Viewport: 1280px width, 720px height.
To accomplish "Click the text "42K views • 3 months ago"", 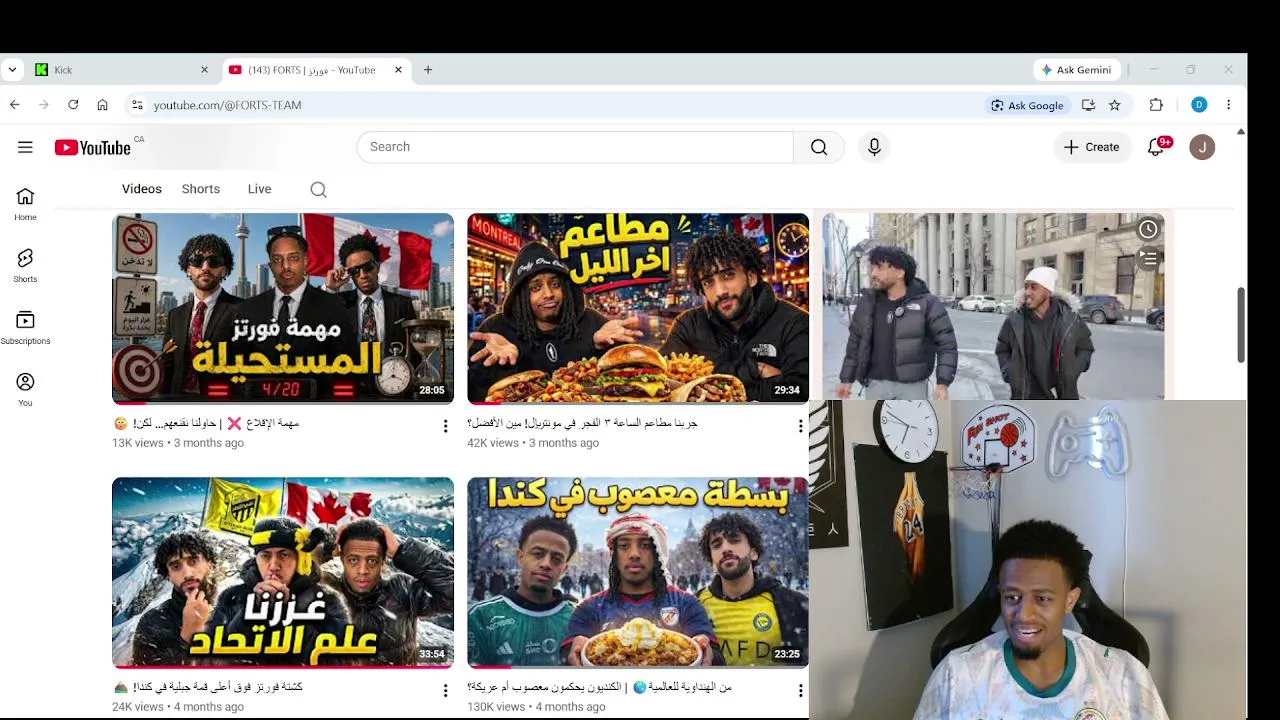I will click(x=533, y=443).
